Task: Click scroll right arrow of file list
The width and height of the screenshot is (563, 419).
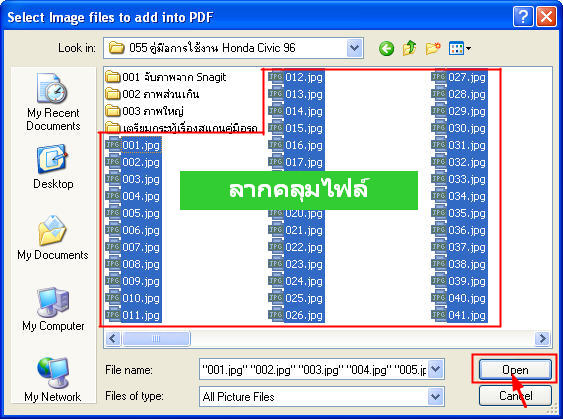Action: pos(542,338)
